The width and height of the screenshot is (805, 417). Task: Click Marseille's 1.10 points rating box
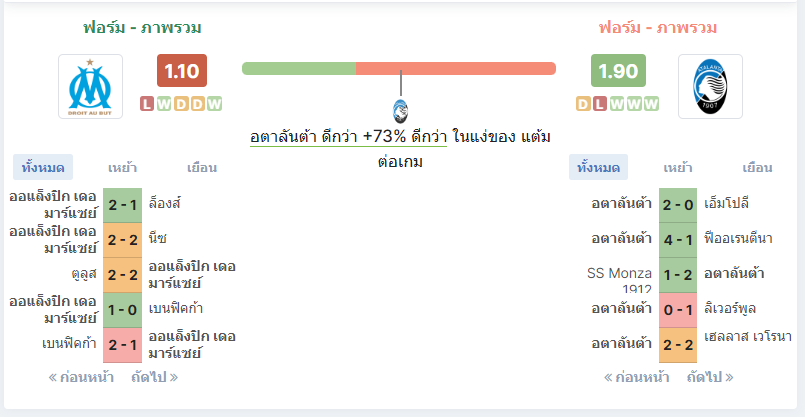(182, 71)
